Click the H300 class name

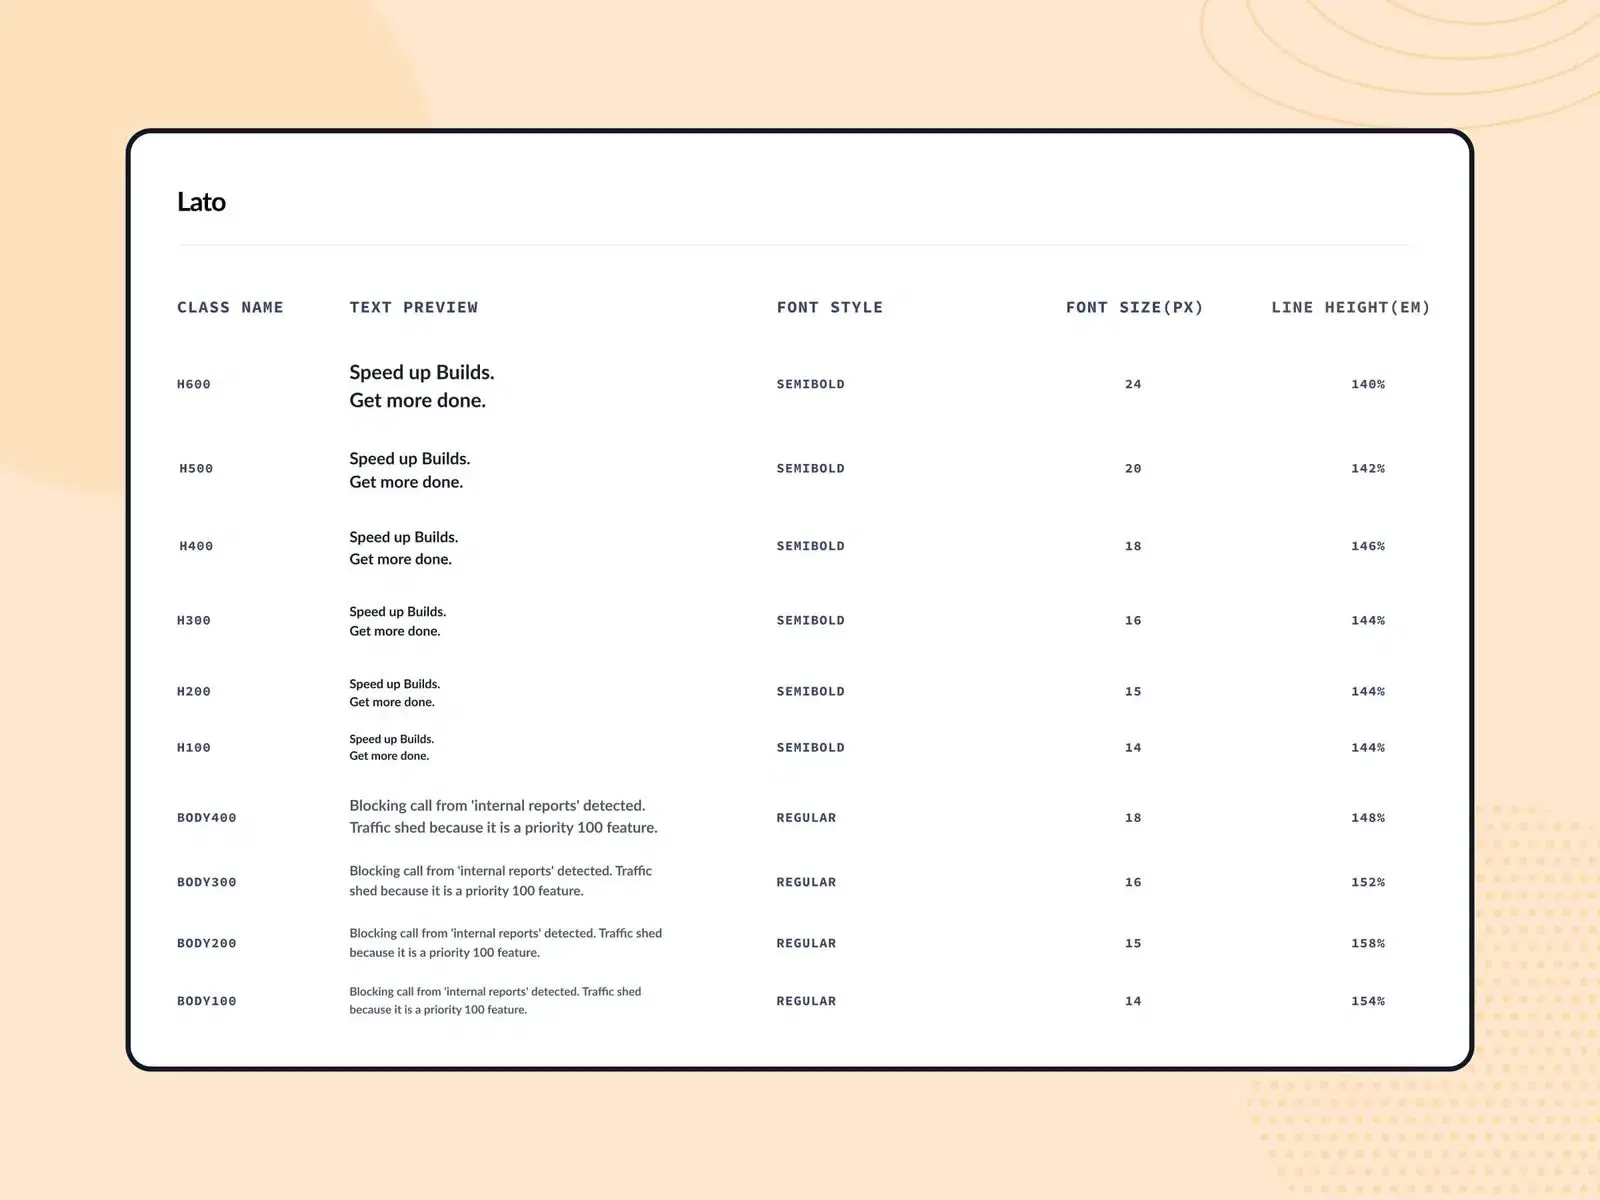[194, 620]
